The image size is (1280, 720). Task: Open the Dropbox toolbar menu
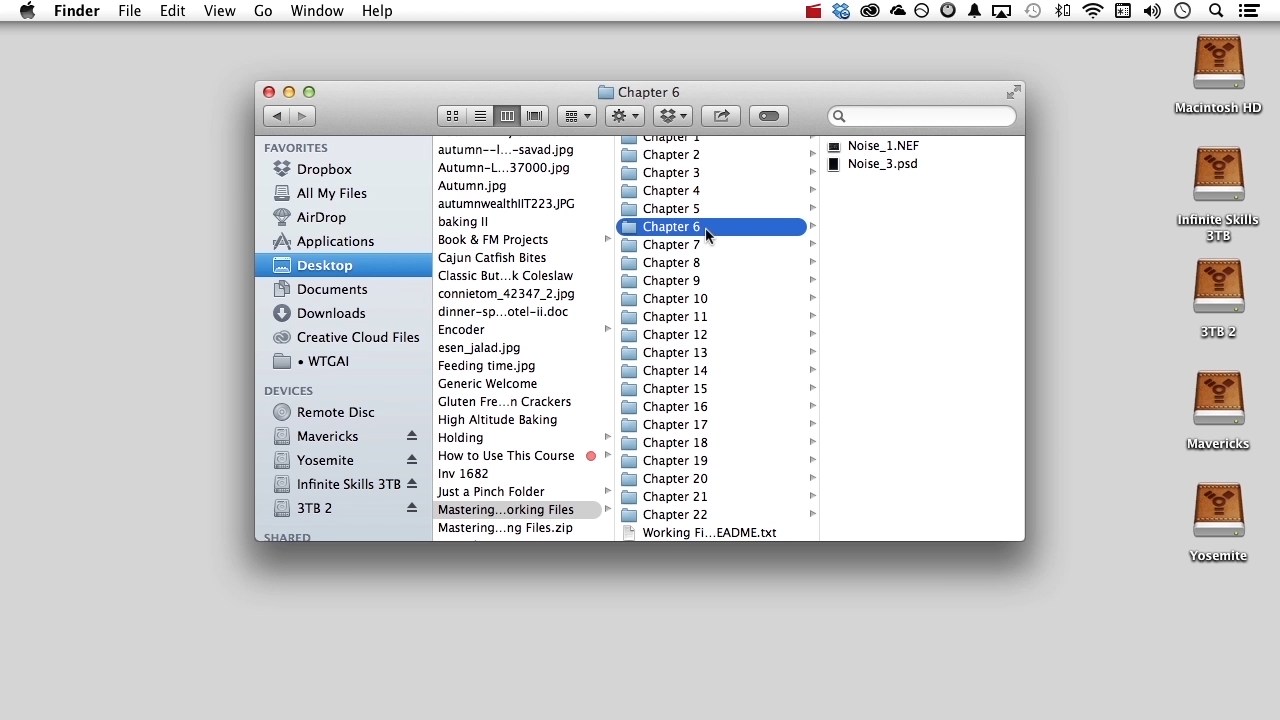[x=672, y=116]
